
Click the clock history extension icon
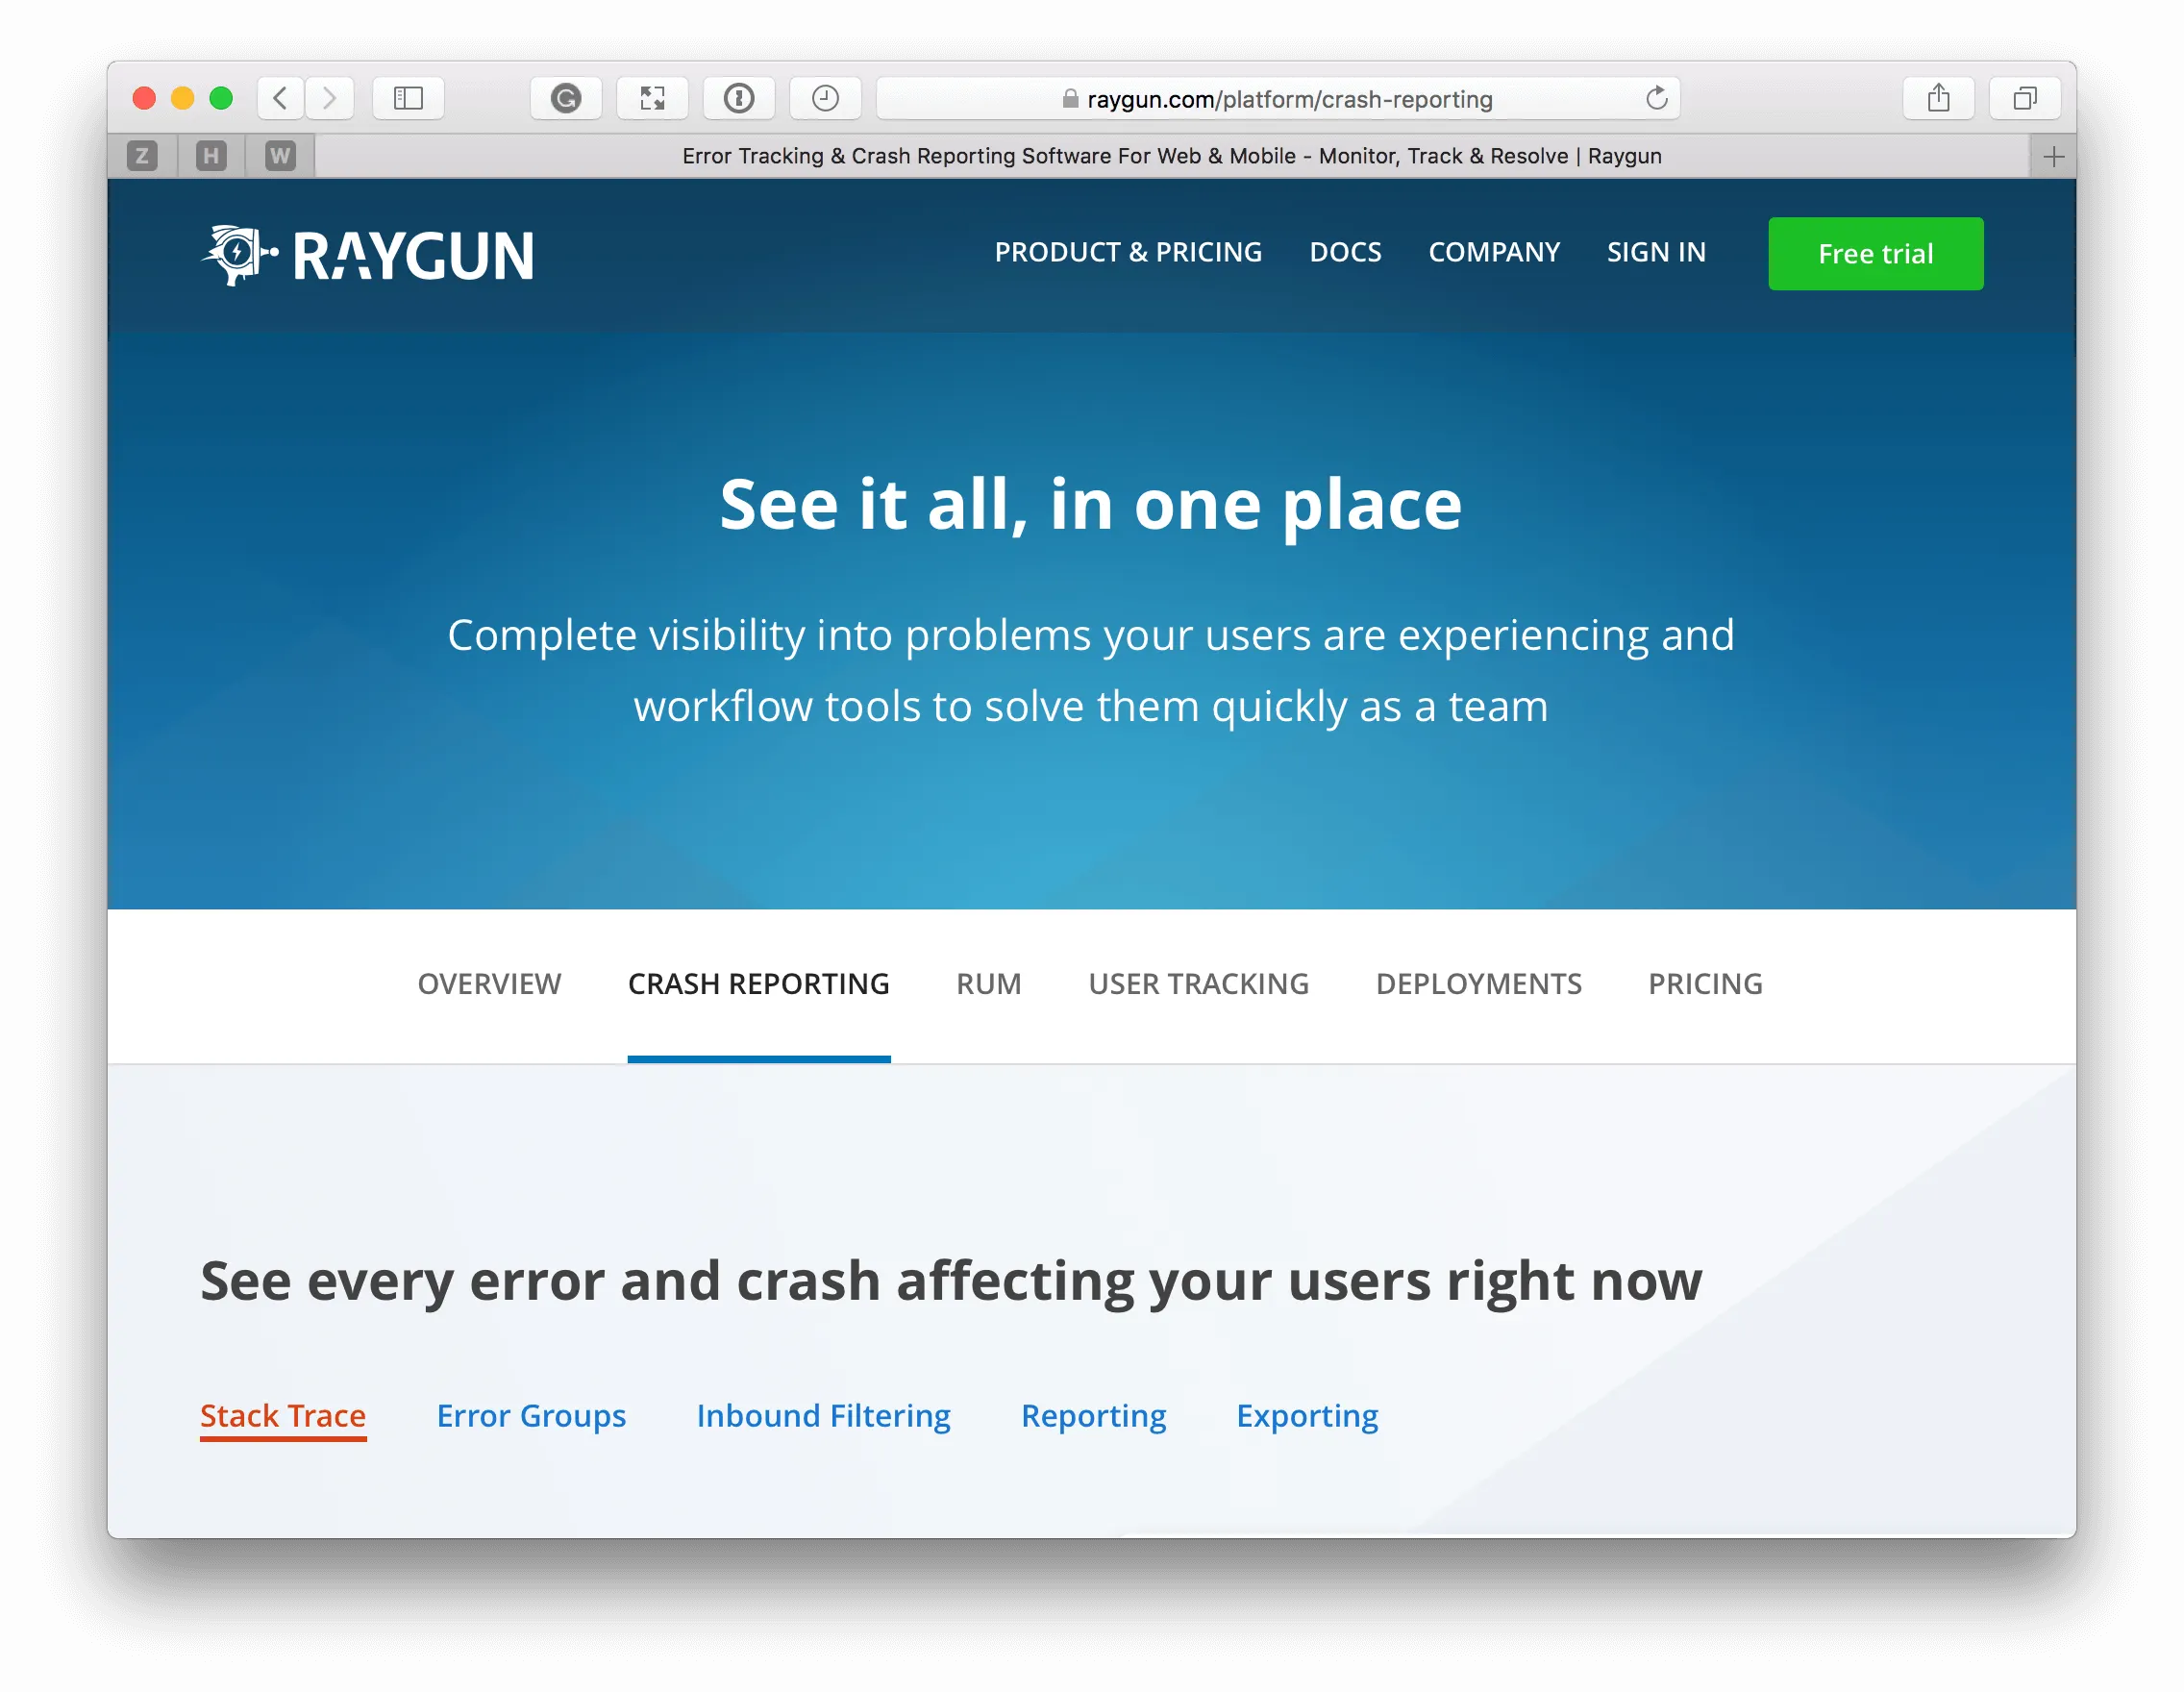(x=825, y=98)
